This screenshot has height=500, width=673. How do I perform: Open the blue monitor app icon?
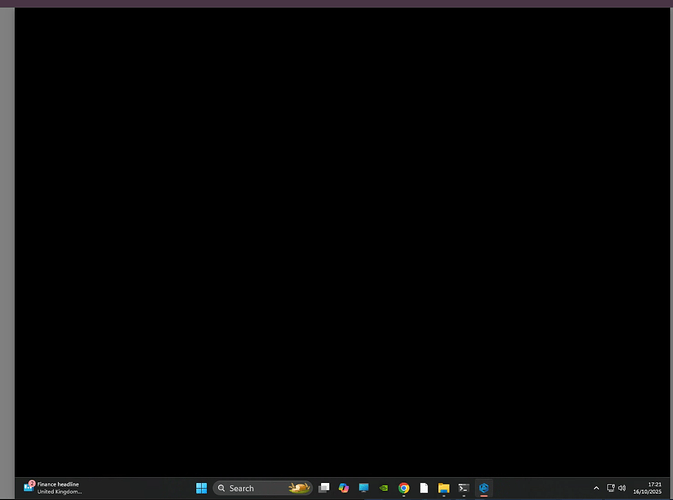tap(364, 488)
